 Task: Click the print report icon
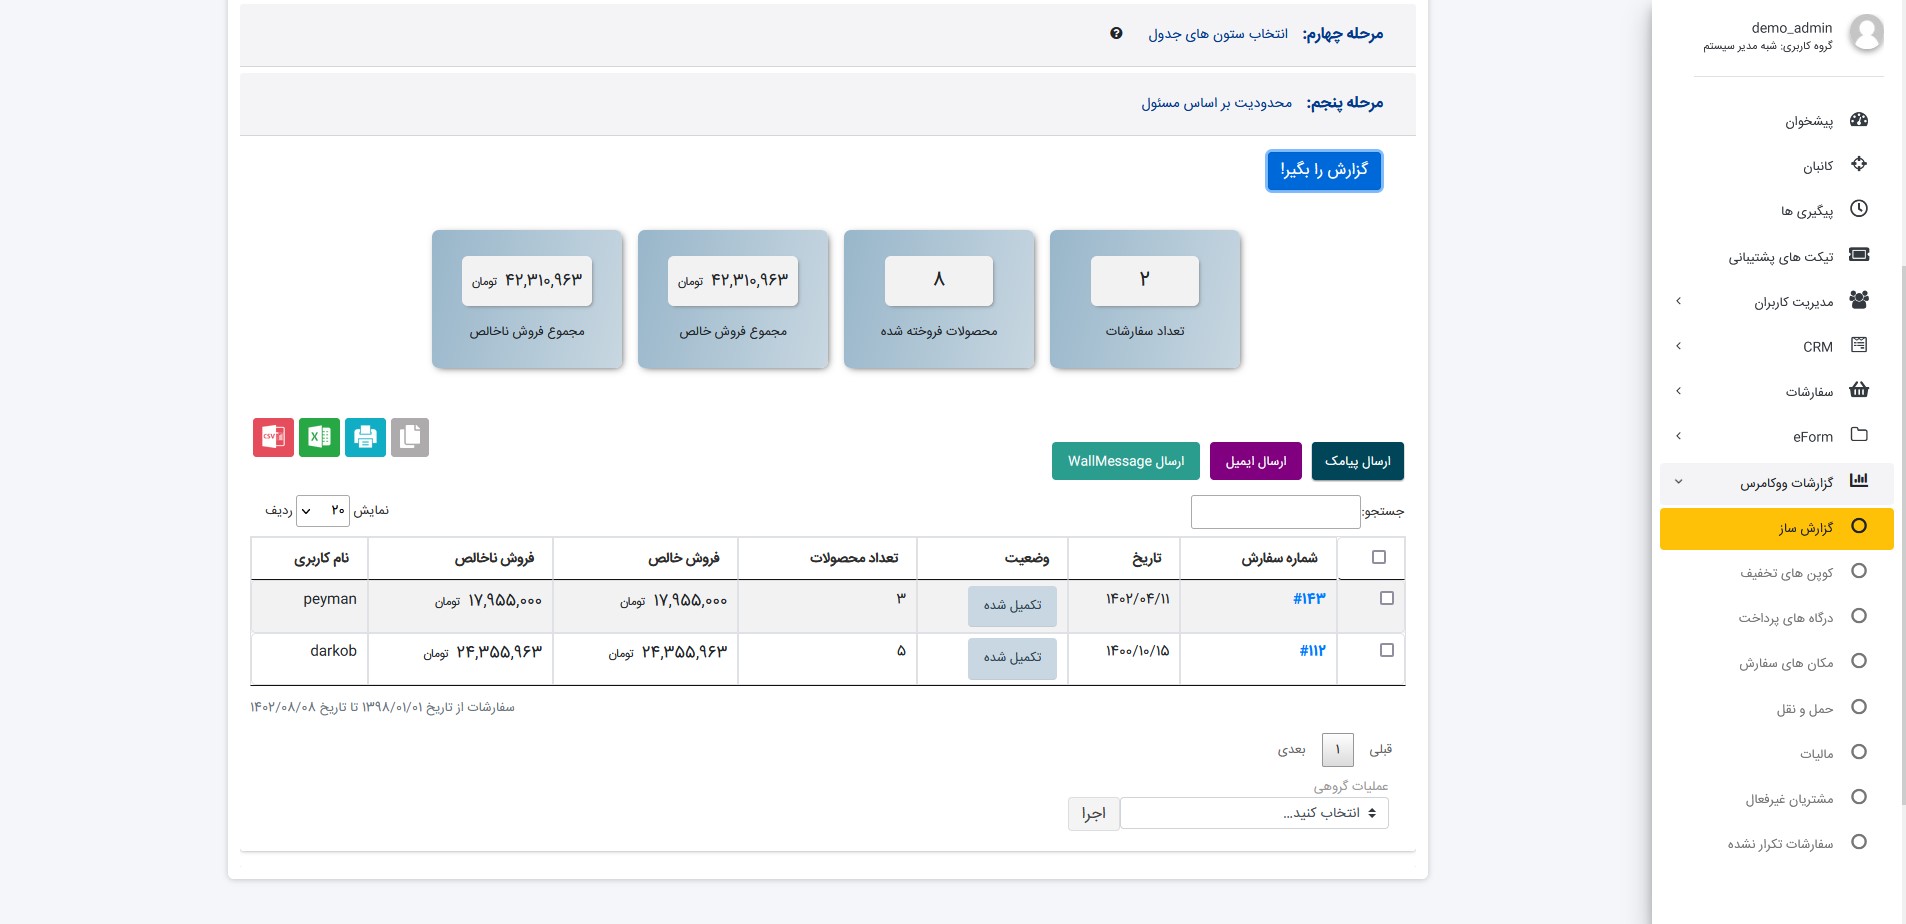(365, 438)
